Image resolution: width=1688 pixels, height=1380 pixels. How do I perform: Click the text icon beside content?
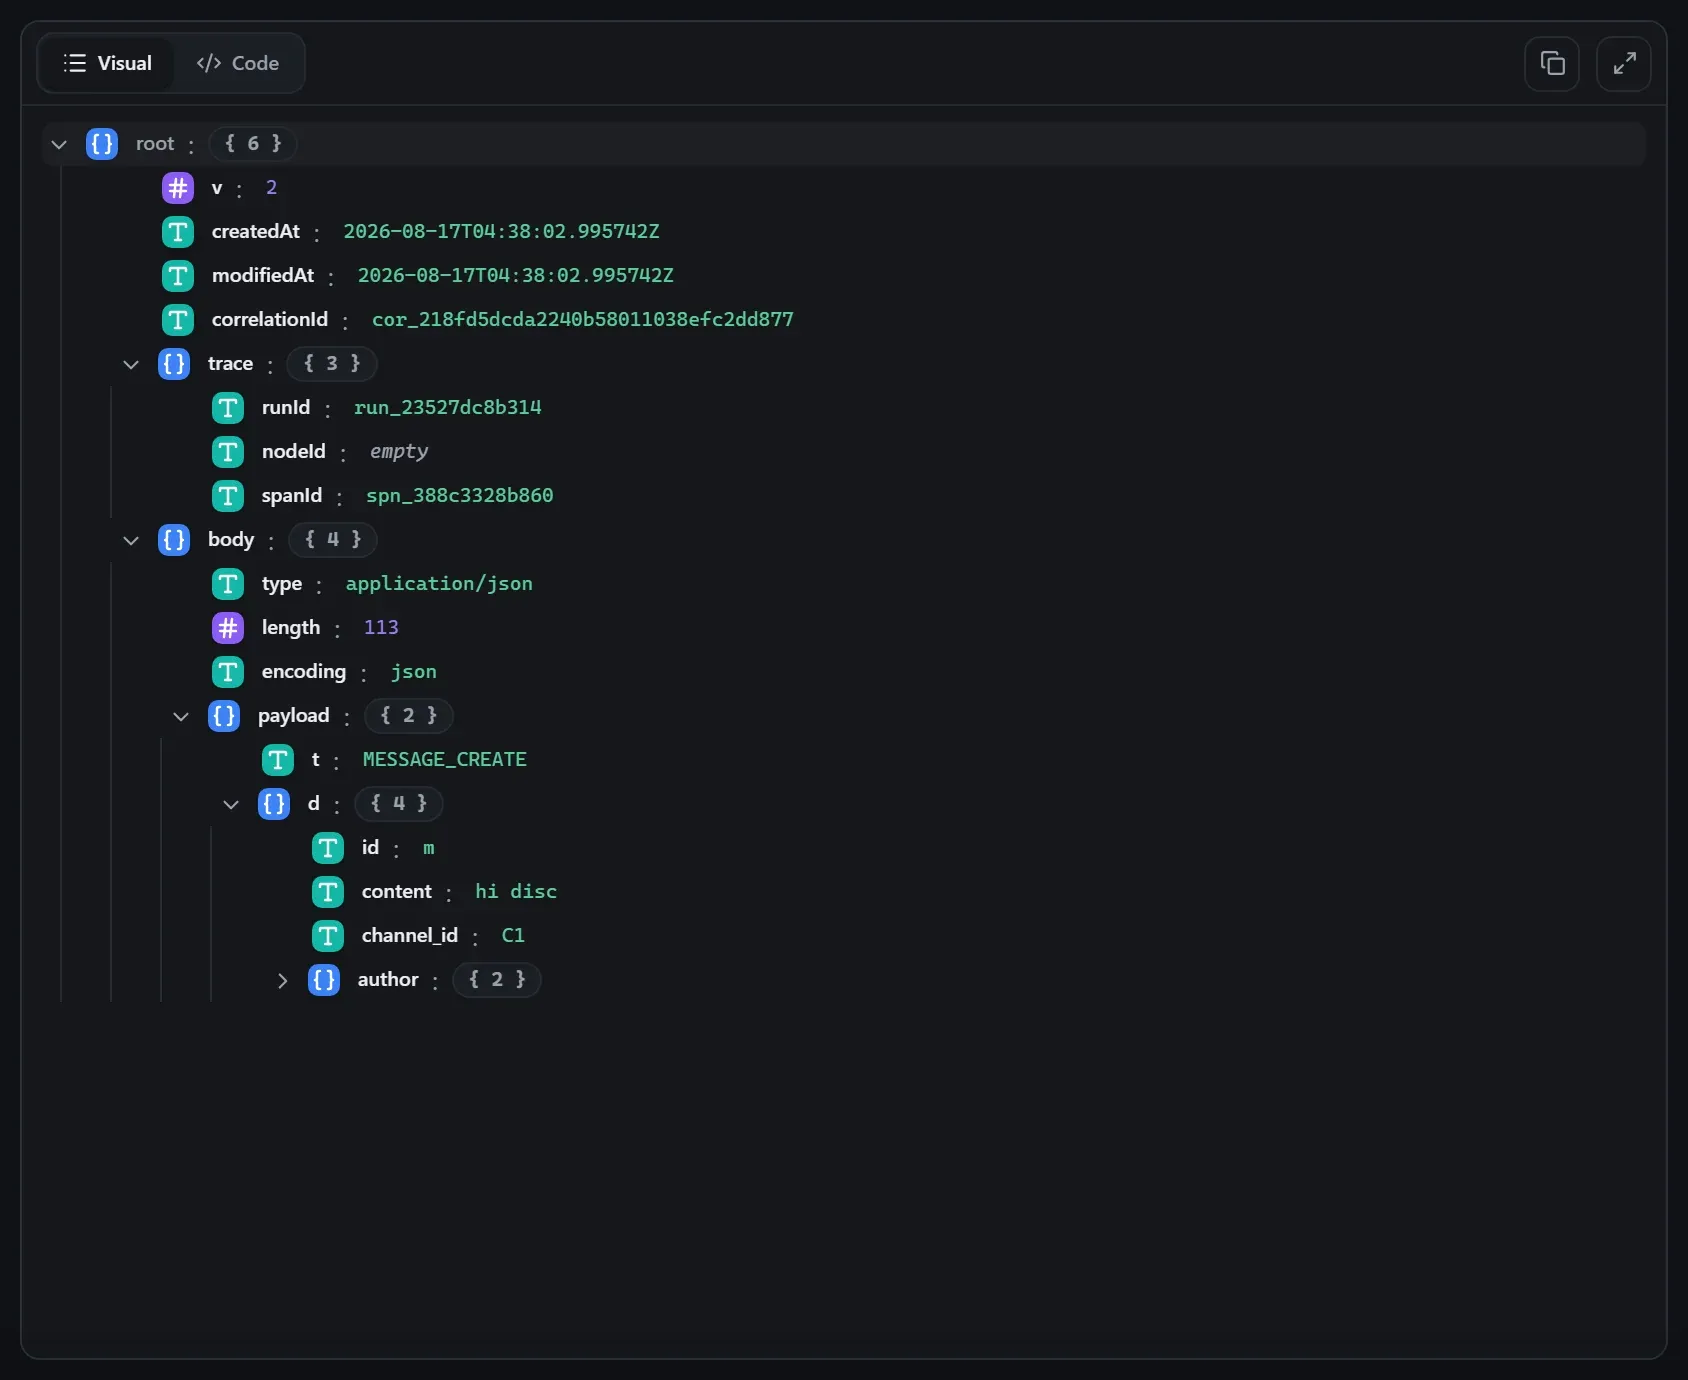point(328,892)
